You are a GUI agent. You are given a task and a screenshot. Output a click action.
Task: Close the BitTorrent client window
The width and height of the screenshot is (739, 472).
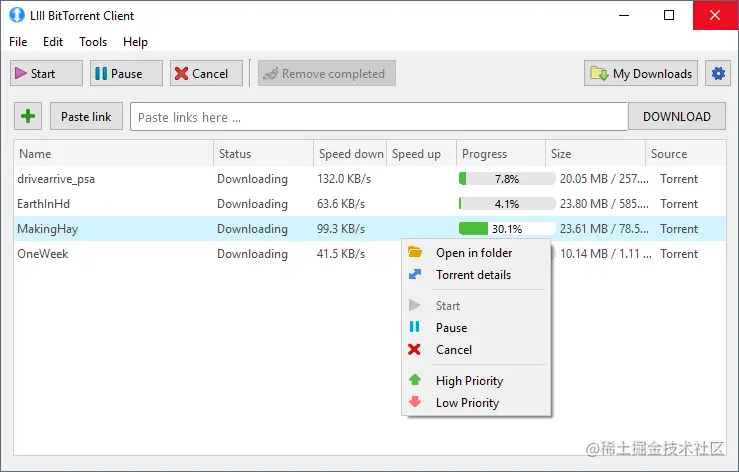tap(715, 15)
